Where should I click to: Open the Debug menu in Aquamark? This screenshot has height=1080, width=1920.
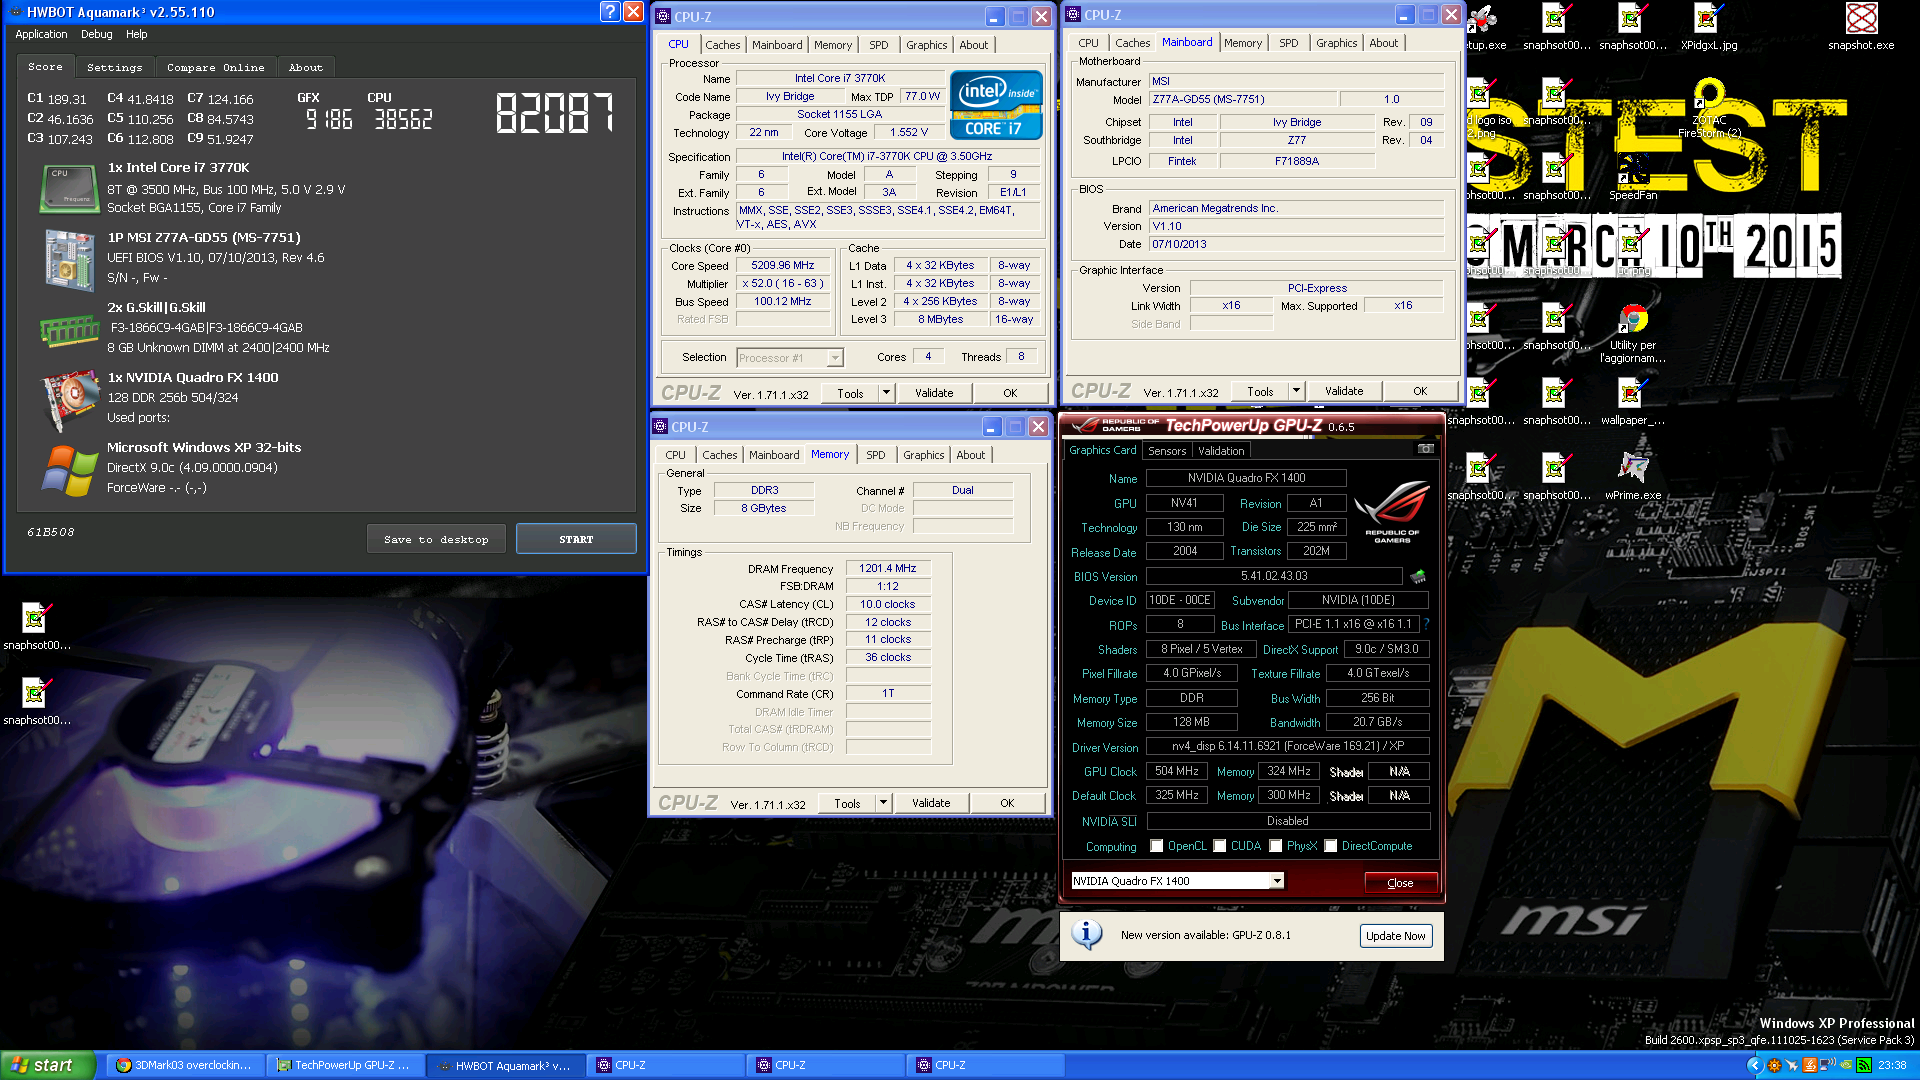coord(97,34)
